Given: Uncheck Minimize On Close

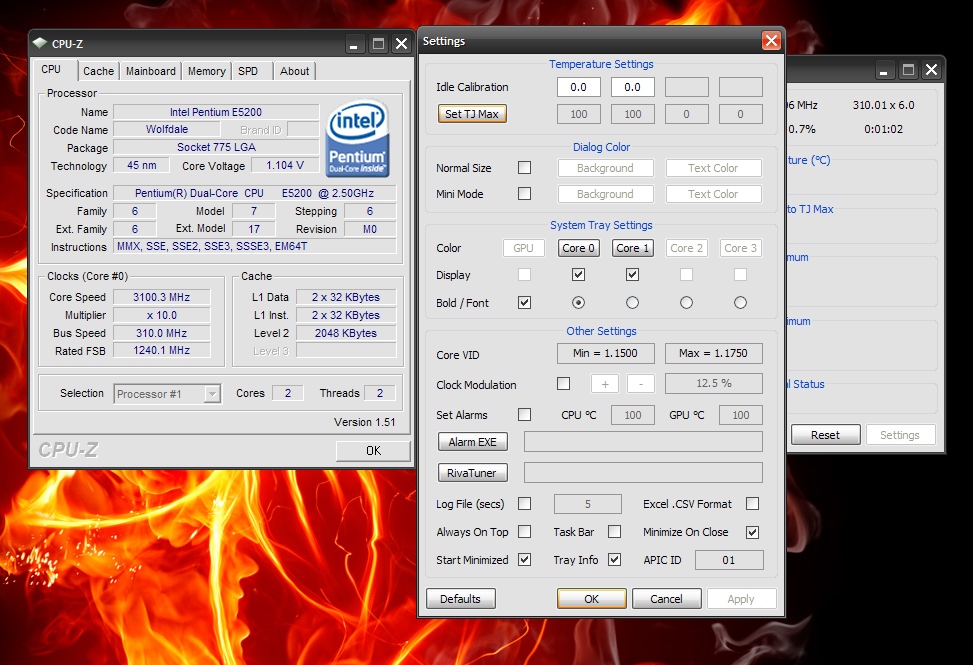Looking at the screenshot, I should (x=752, y=532).
